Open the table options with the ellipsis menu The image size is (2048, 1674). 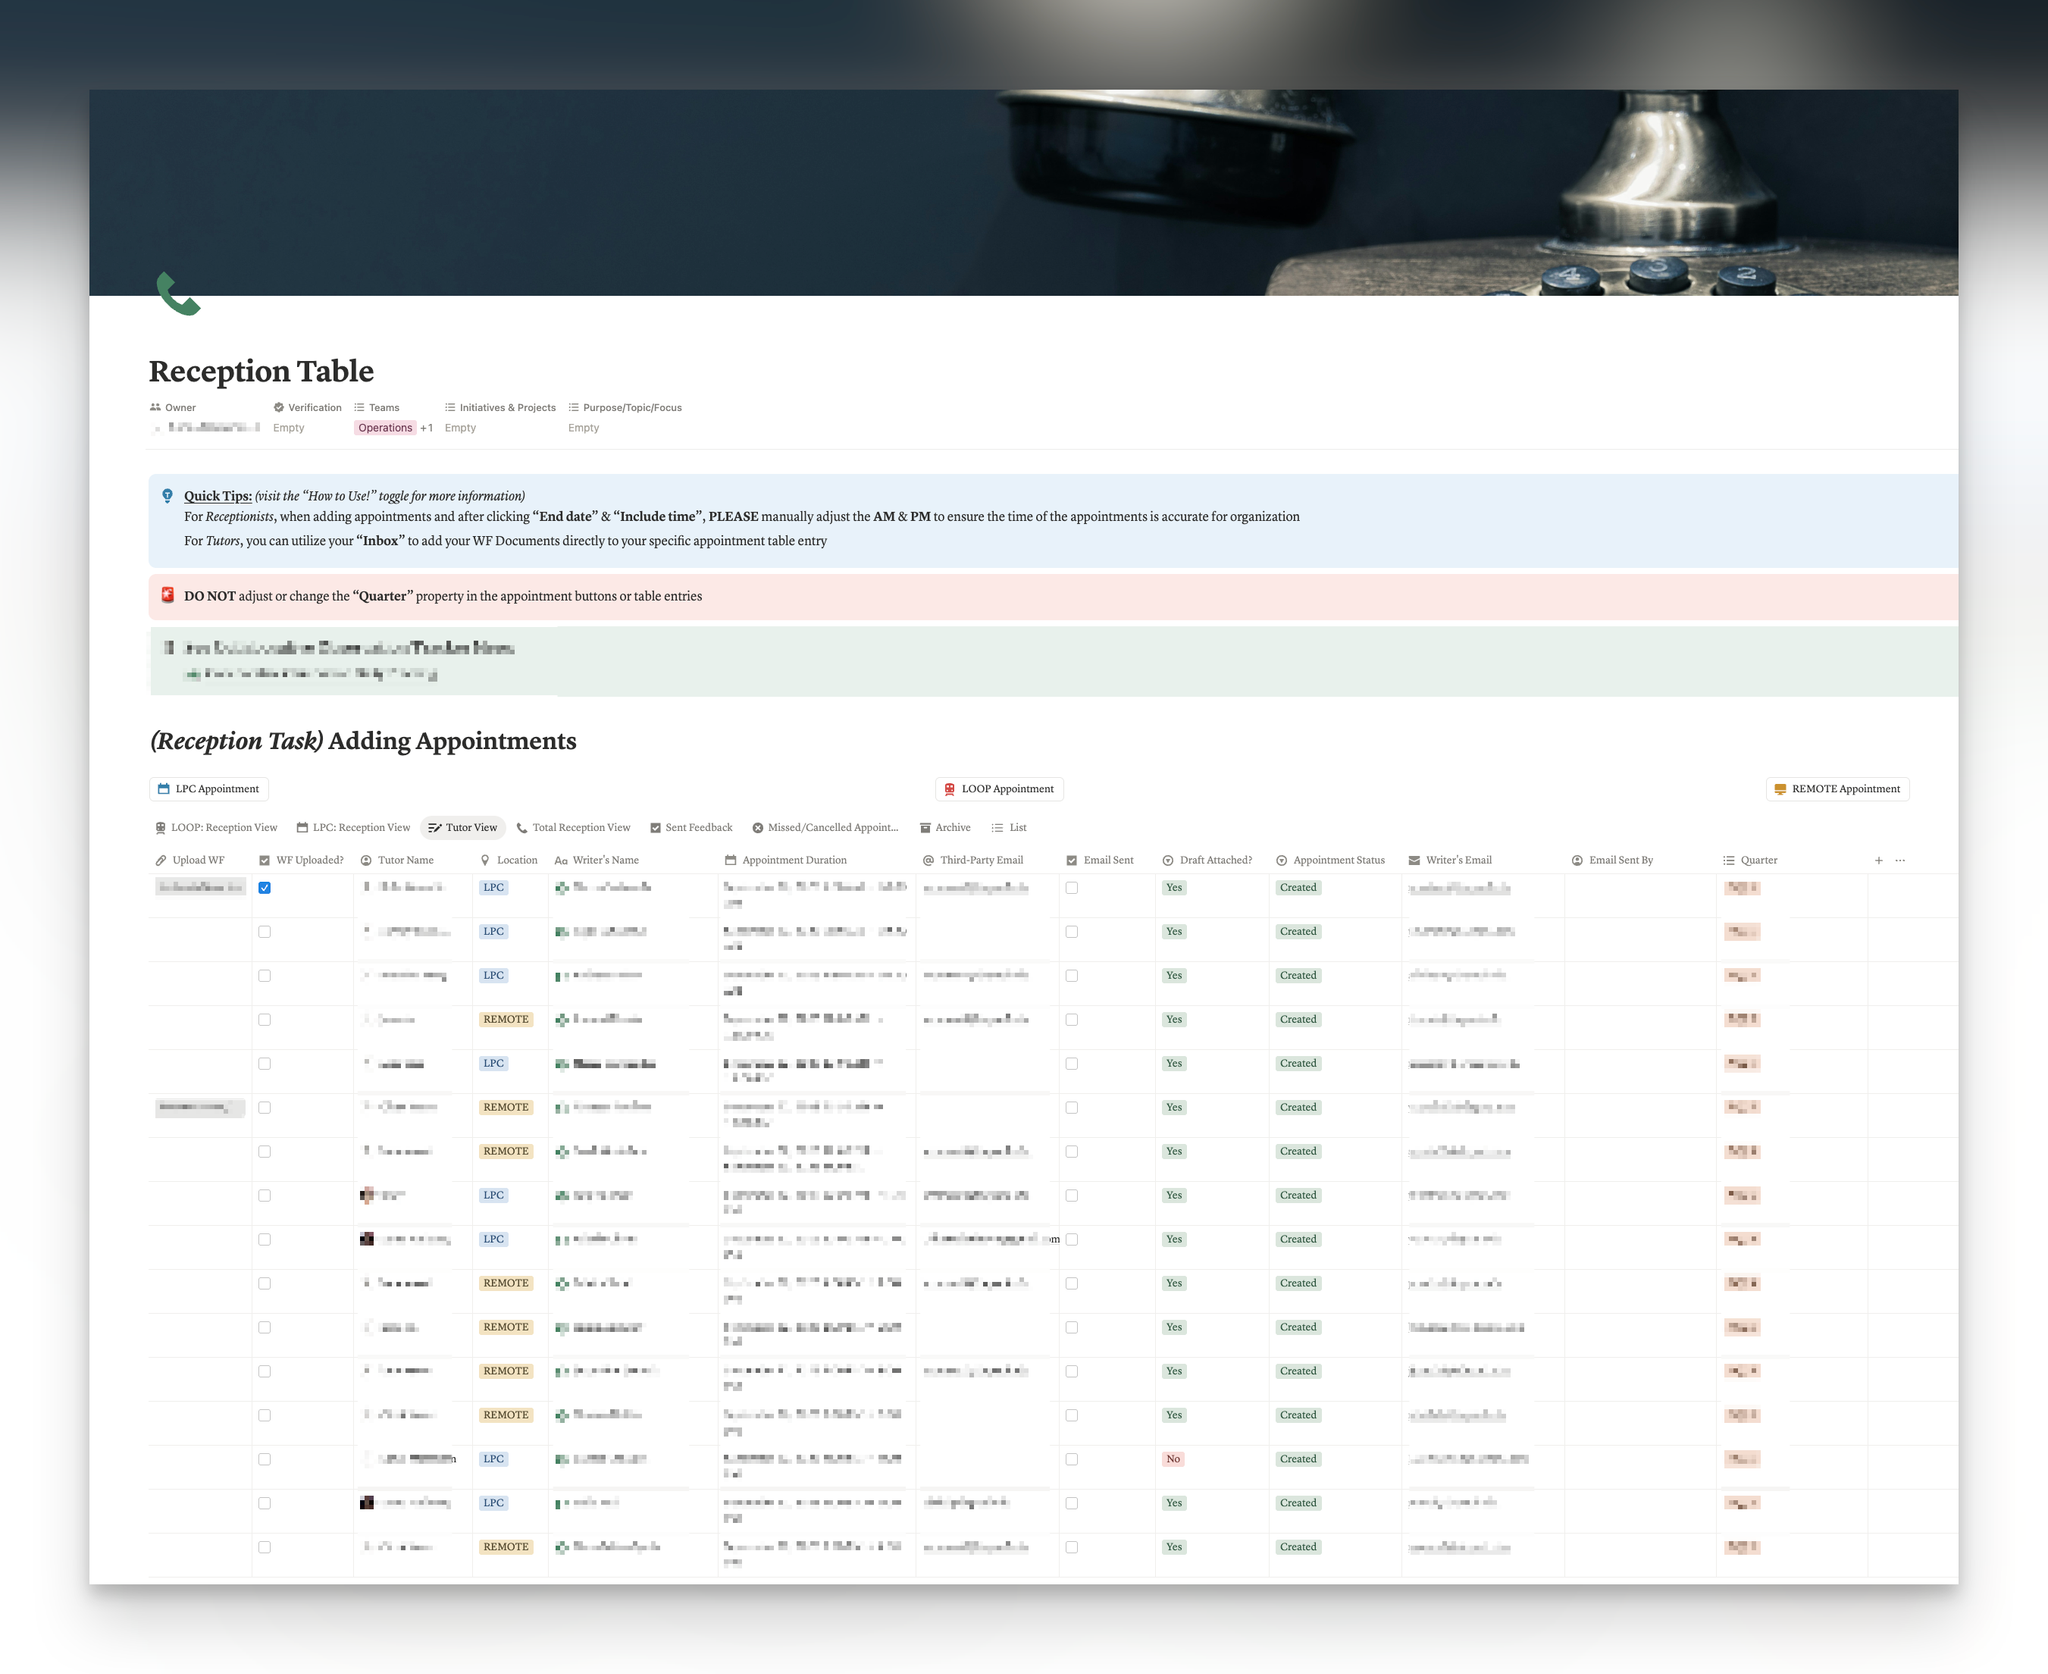[x=1899, y=859]
